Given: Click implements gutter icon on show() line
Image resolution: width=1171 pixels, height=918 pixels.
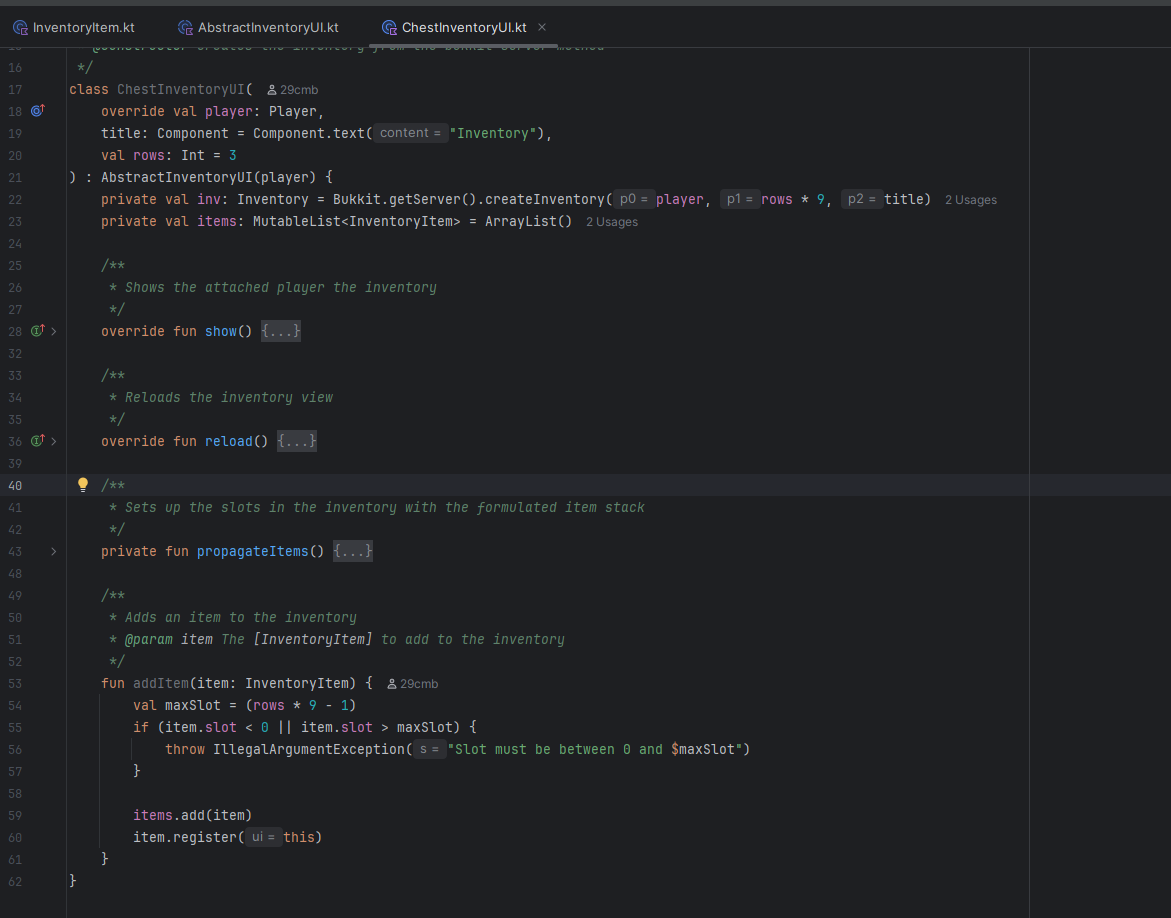Looking at the screenshot, I should pyautogui.click(x=38, y=331).
